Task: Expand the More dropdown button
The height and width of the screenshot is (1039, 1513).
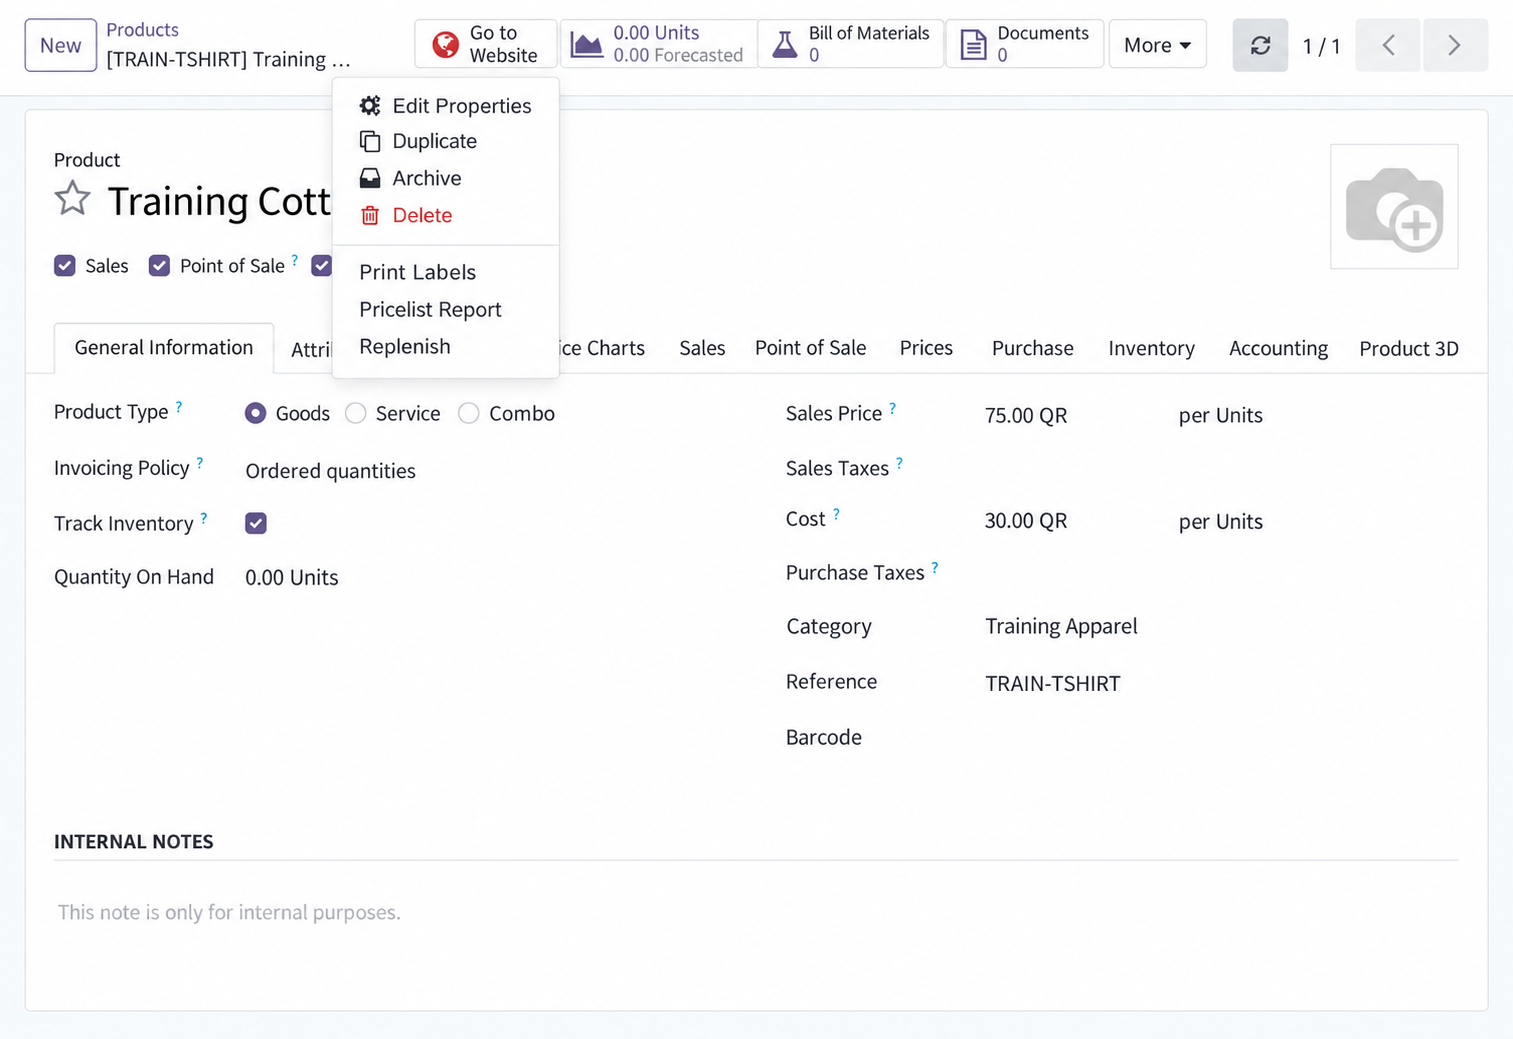Action: tap(1157, 45)
